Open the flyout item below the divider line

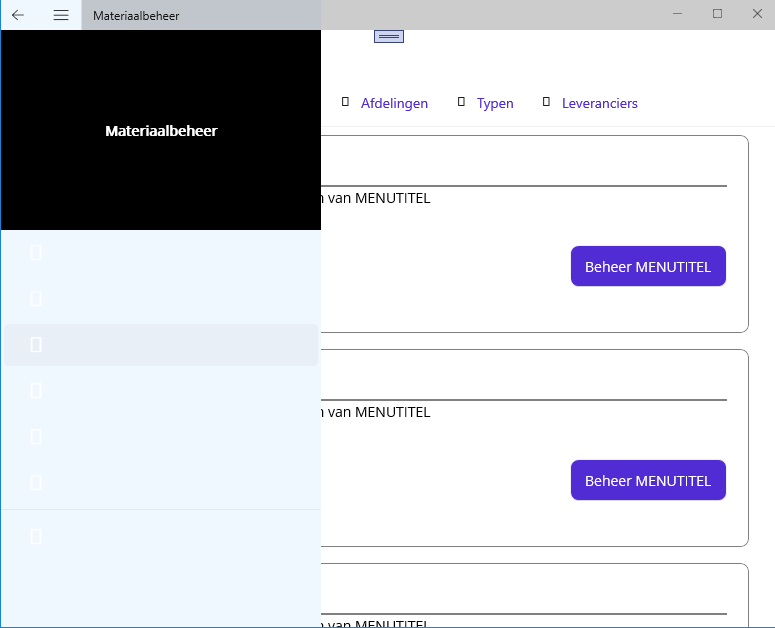pos(161,537)
